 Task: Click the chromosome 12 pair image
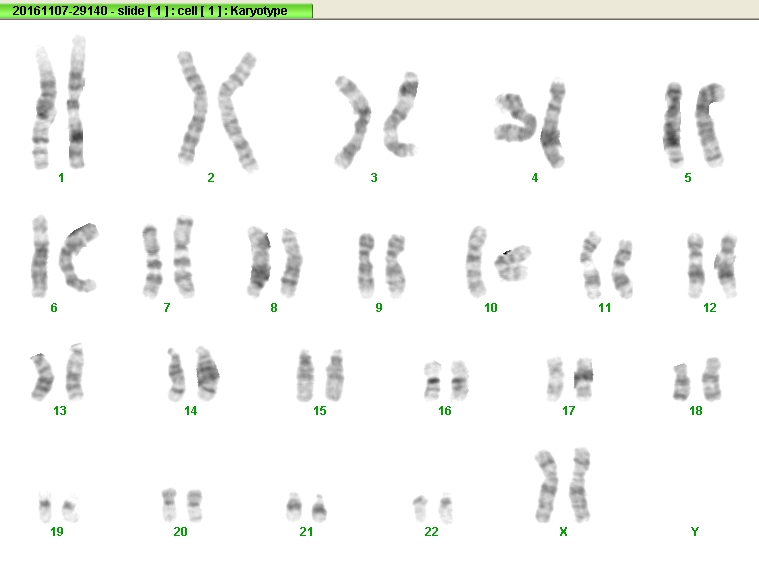click(712, 265)
